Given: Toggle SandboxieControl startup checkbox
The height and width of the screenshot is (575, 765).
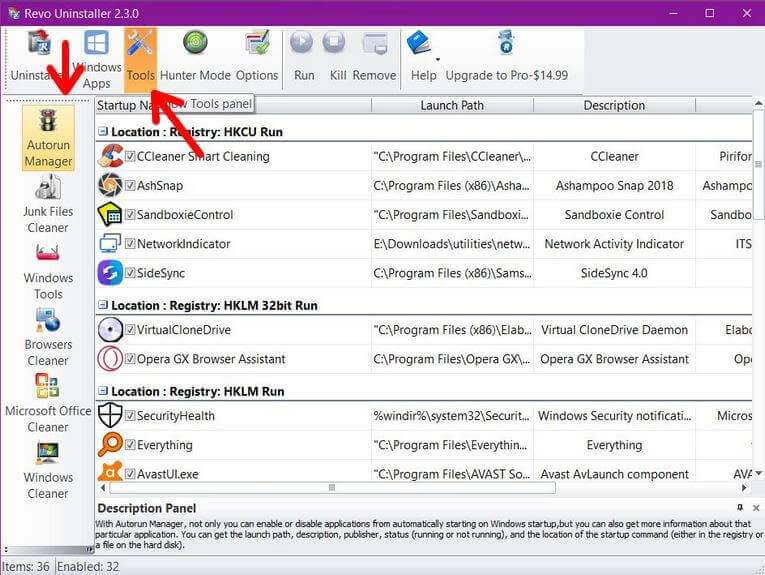Looking at the screenshot, I should coord(130,215).
